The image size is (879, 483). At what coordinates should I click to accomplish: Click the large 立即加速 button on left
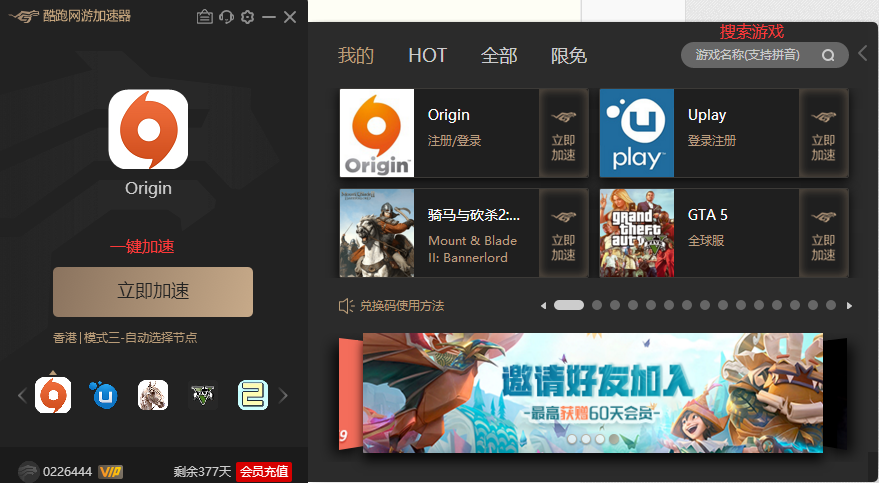(153, 292)
